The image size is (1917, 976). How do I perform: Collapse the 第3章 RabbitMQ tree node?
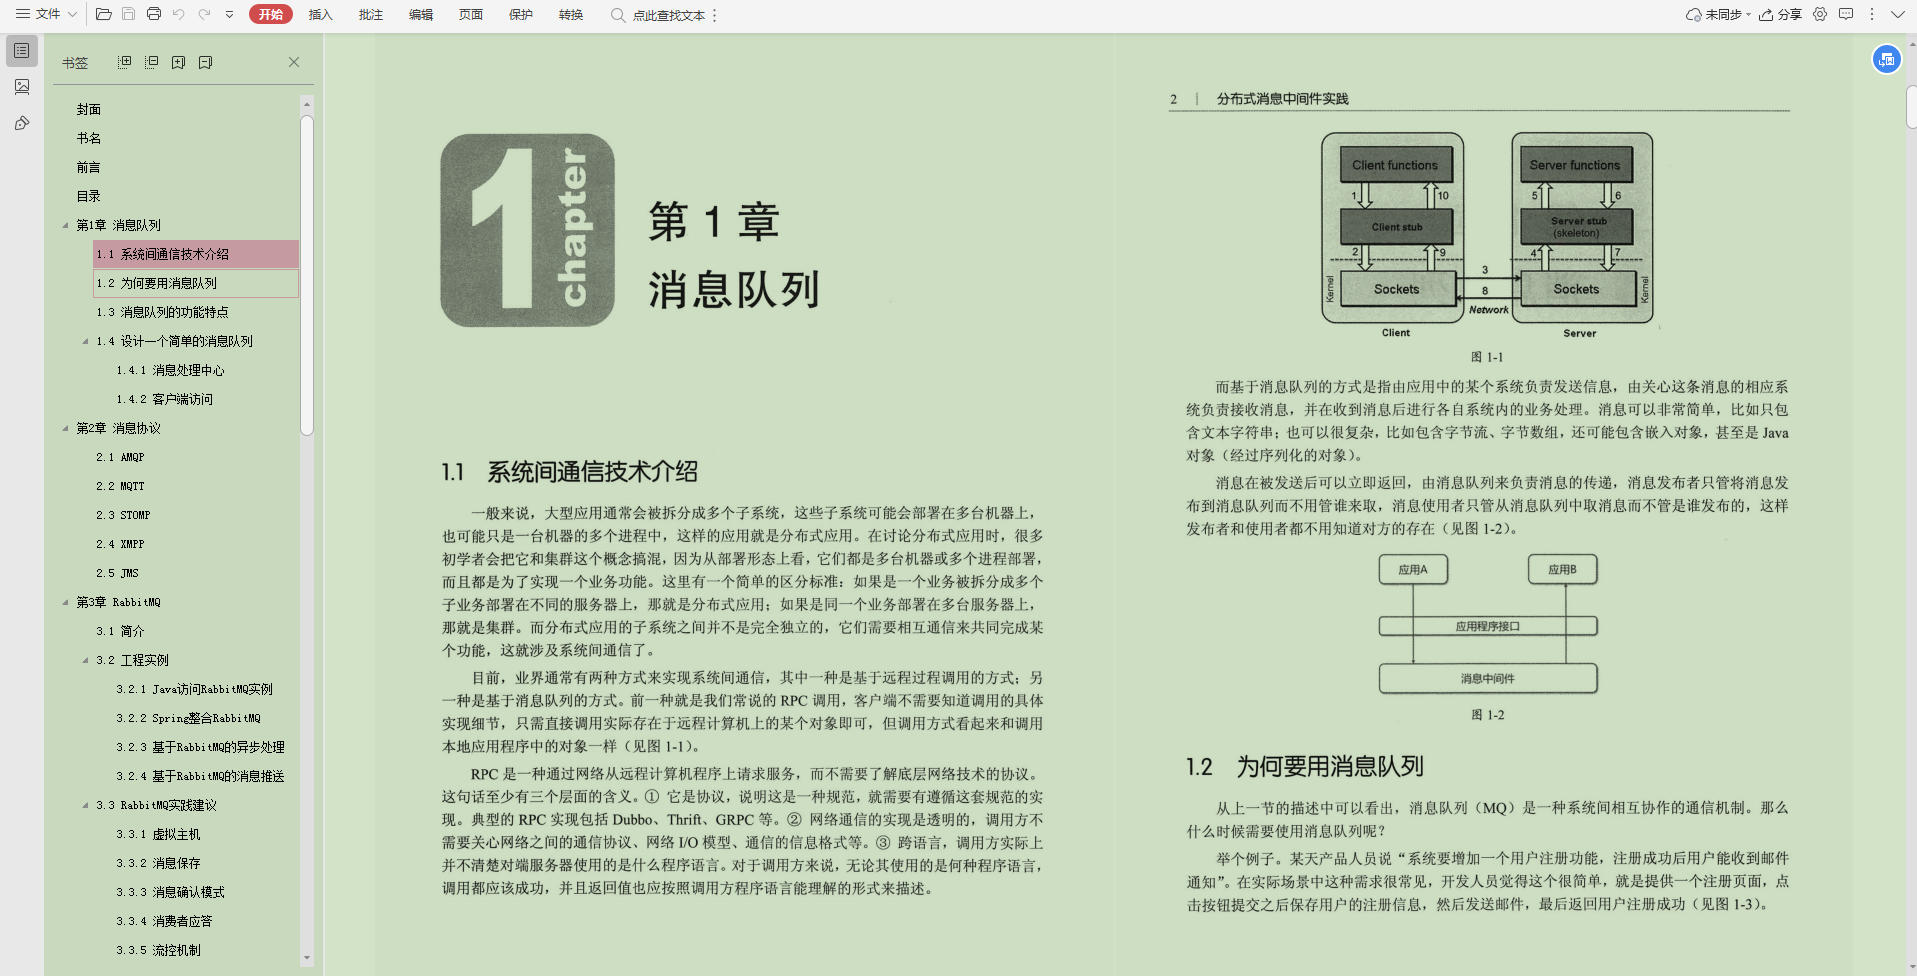66,602
